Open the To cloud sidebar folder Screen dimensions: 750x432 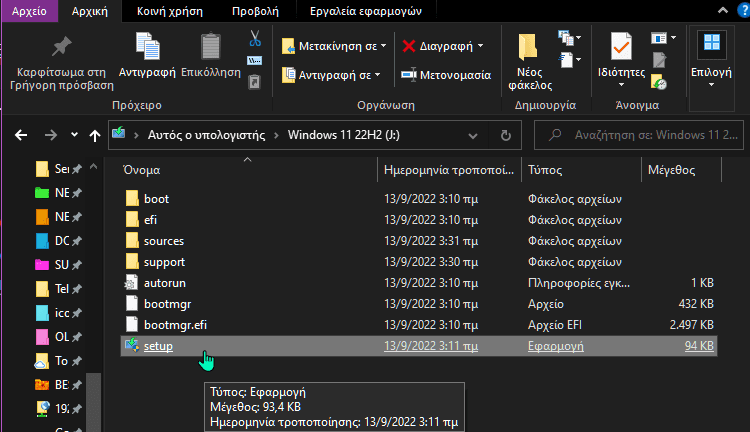click(58, 361)
